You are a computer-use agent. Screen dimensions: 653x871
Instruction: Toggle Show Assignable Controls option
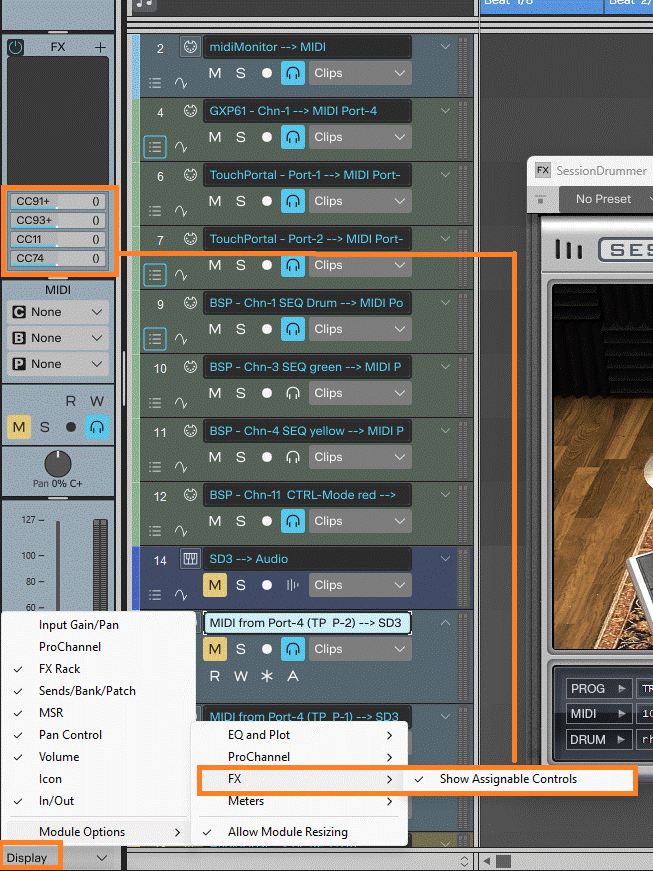coord(508,779)
